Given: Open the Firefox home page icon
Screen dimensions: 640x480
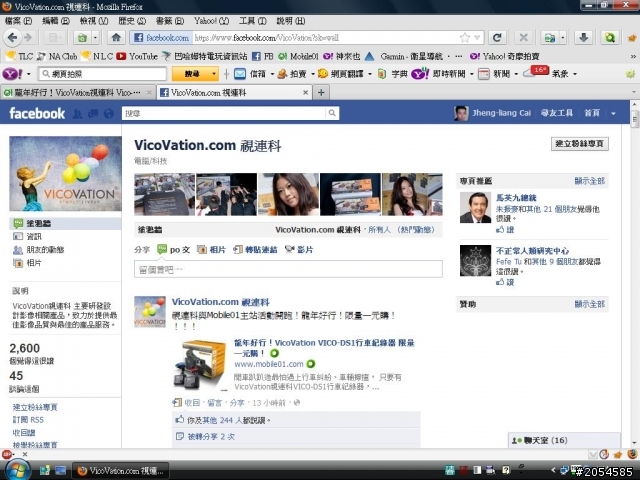Looking at the screenshot, I should coord(116,38).
